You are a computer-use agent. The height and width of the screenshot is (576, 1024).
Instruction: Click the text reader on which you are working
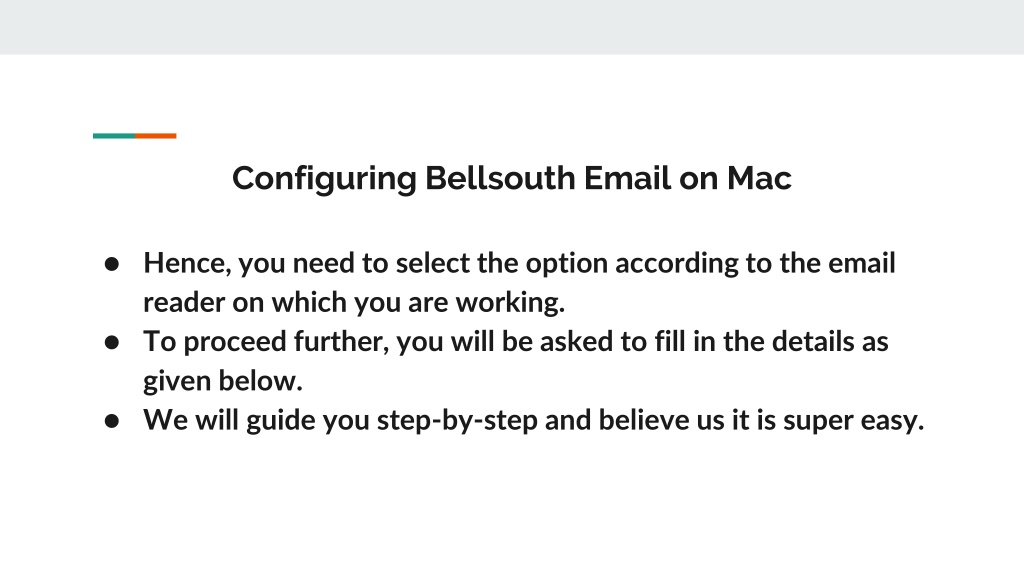(354, 302)
